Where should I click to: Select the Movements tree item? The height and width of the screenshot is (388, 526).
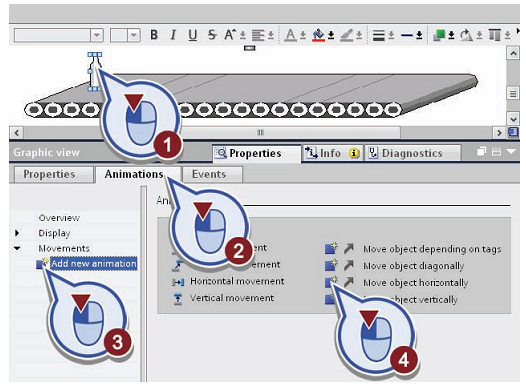pos(64,248)
